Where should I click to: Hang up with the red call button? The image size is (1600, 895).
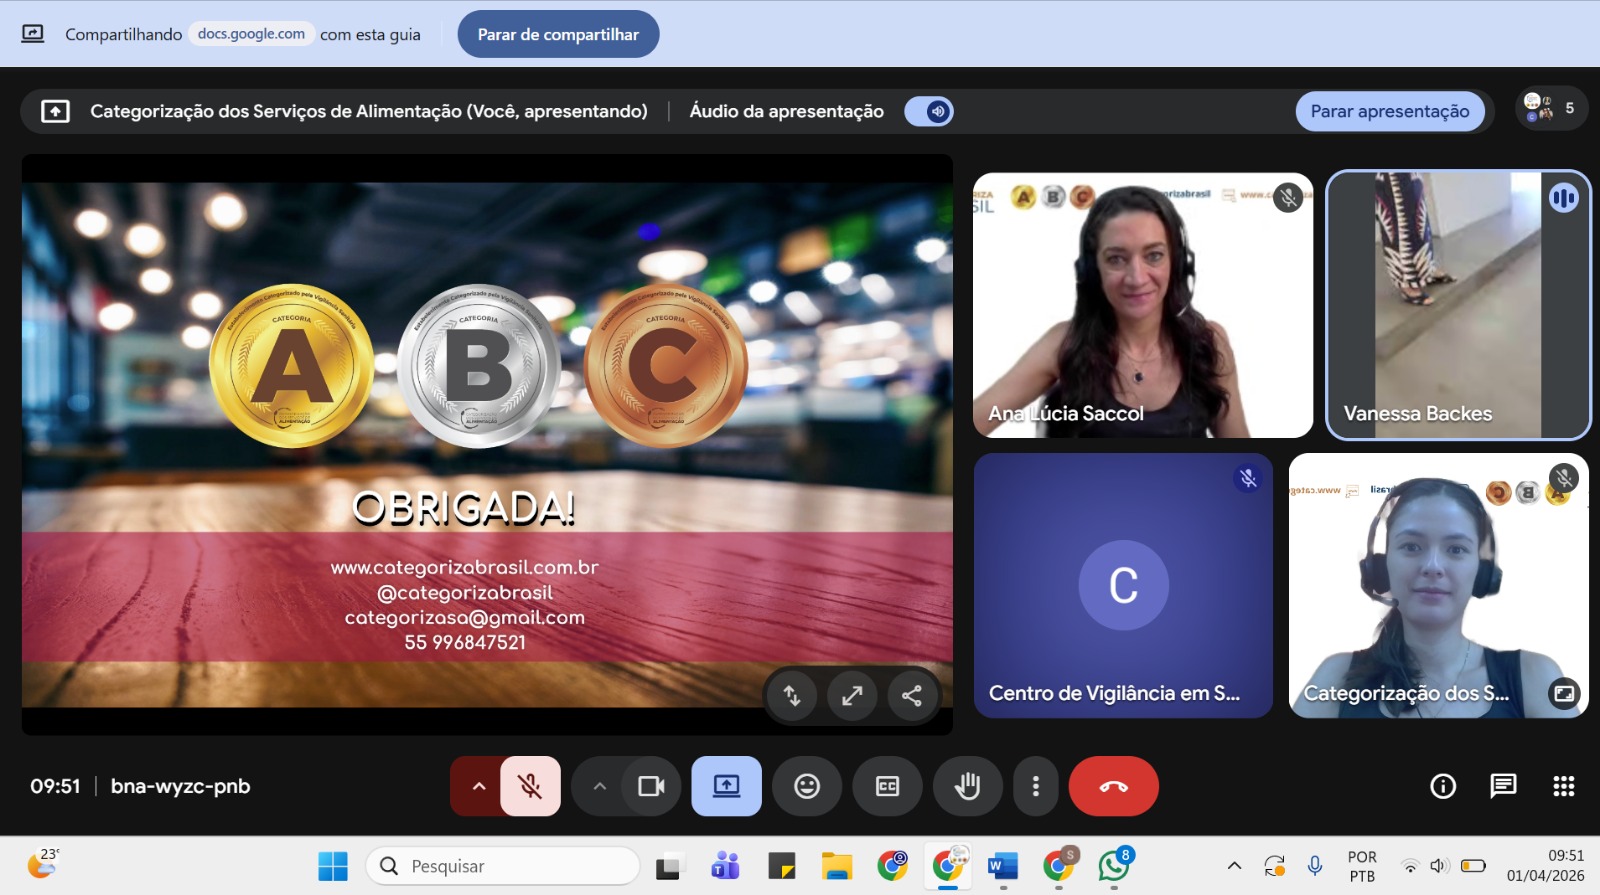pos(1113,786)
